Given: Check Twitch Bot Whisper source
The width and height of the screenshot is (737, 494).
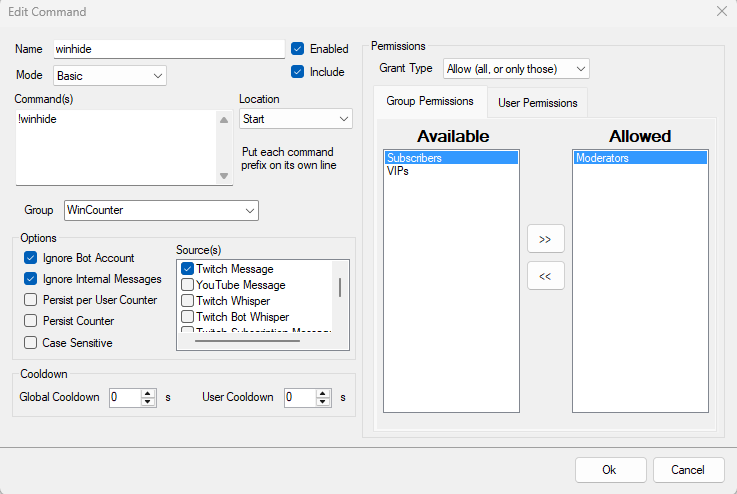Looking at the screenshot, I should pos(187,316).
